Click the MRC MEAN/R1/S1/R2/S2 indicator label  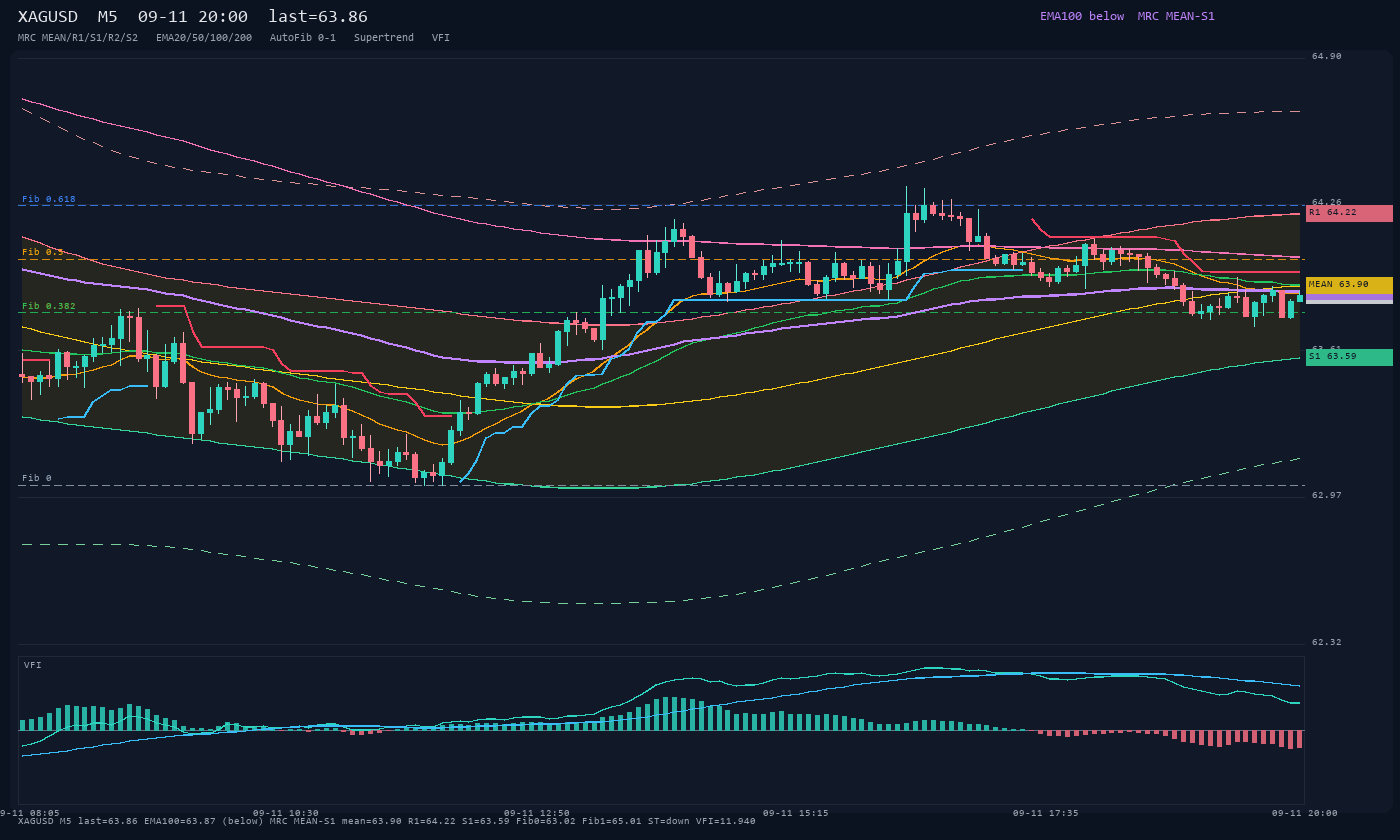click(78, 37)
